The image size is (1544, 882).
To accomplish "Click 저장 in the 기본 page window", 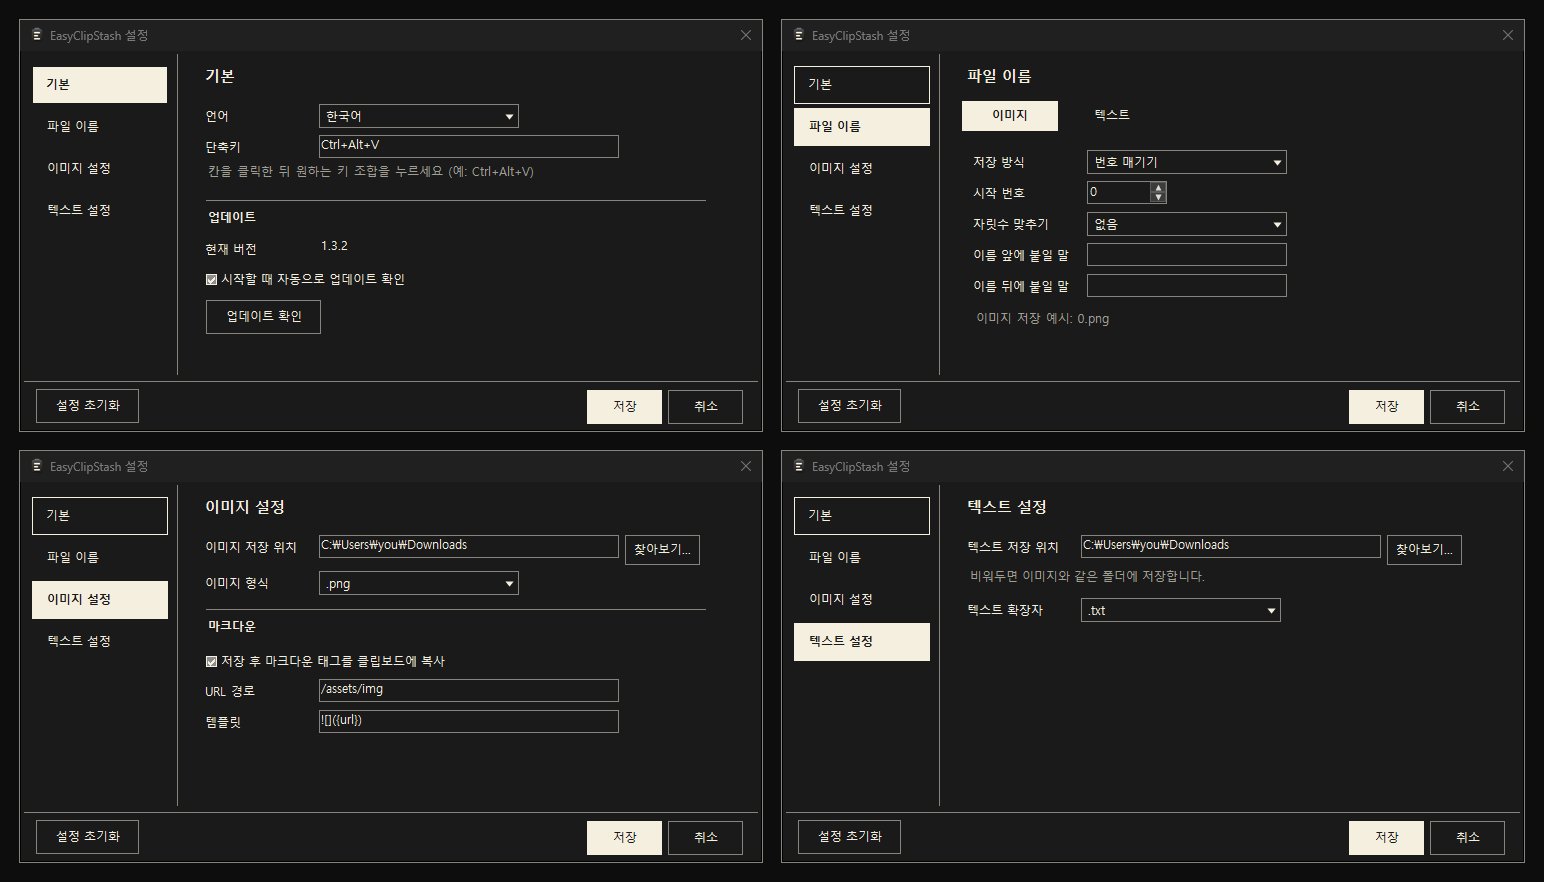I will pos(624,407).
